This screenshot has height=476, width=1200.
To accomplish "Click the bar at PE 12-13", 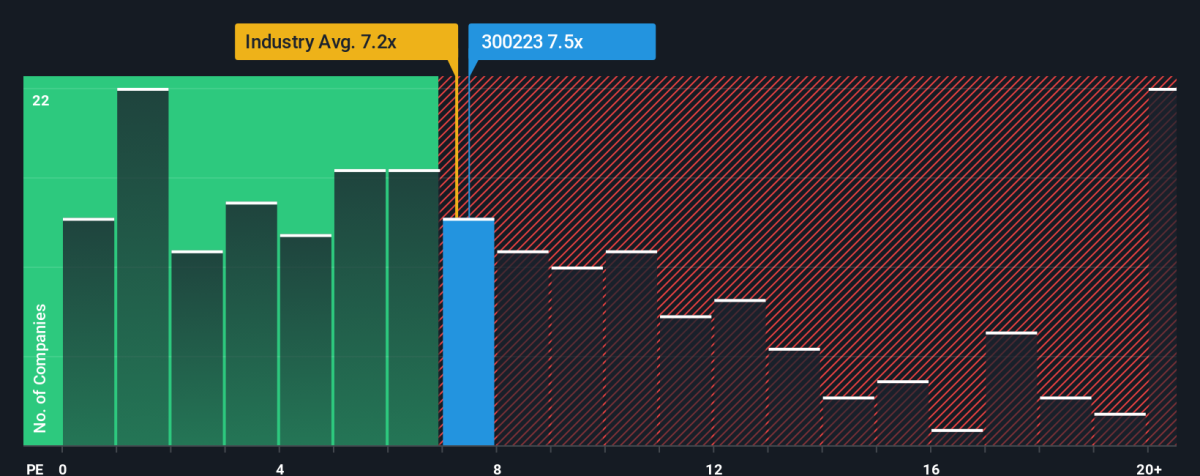I will tap(740, 372).
